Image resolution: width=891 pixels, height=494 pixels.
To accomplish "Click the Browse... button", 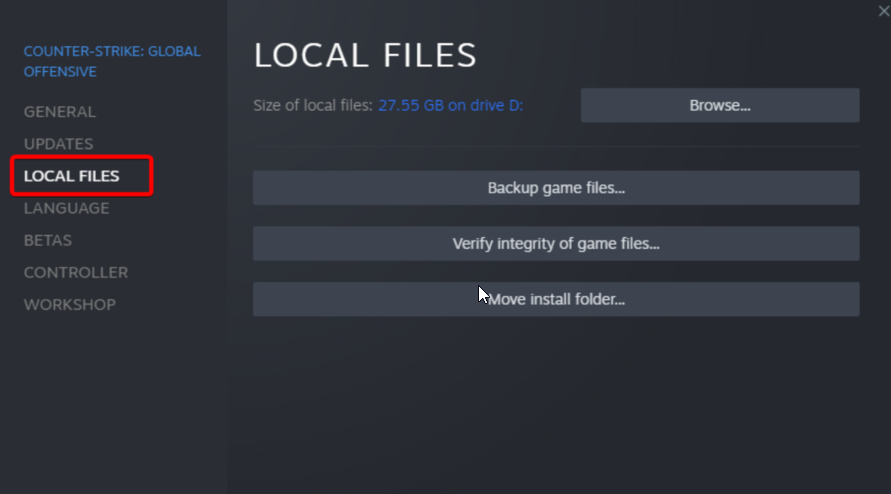I will click(x=720, y=105).
